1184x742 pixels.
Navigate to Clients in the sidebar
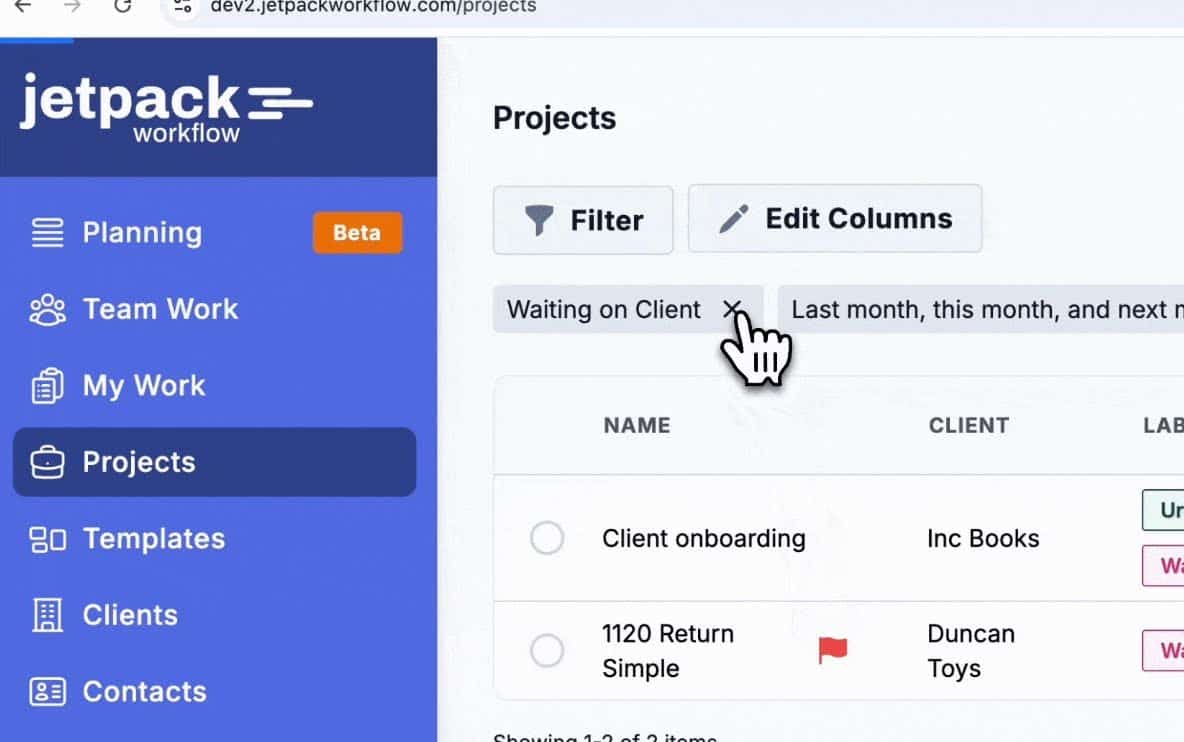pyautogui.click(x=130, y=614)
